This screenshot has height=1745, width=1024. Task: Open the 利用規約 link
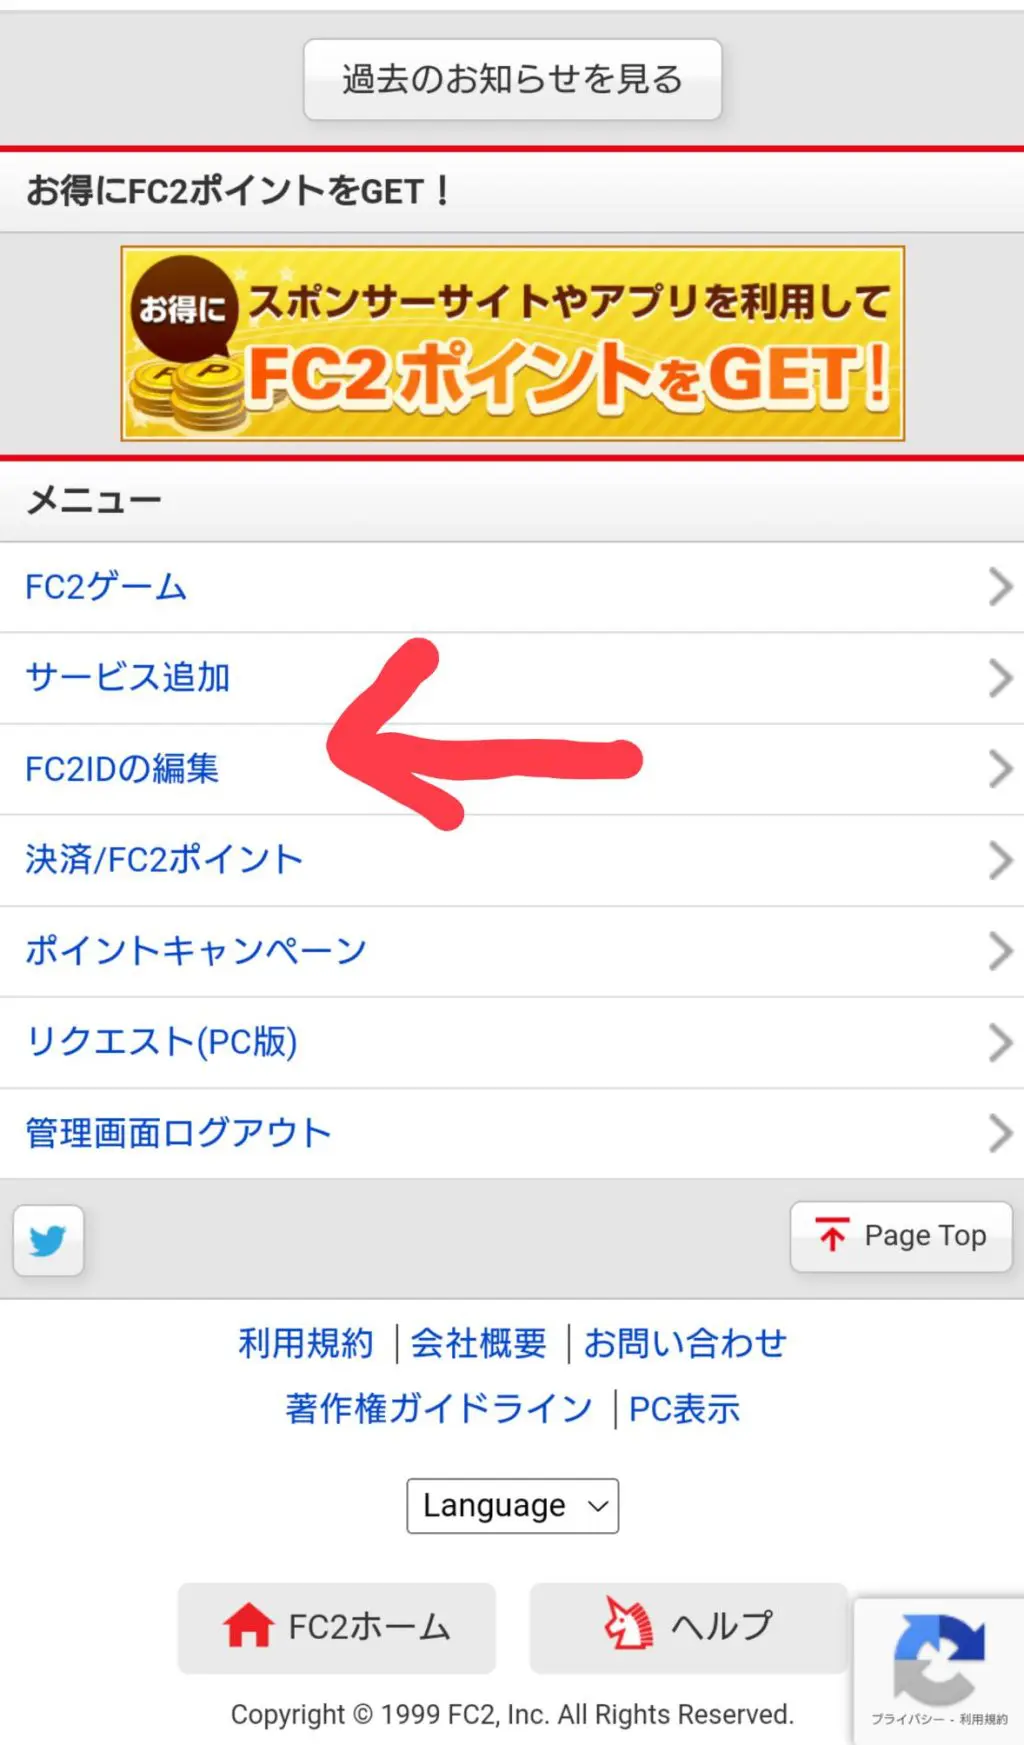[306, 1343]
